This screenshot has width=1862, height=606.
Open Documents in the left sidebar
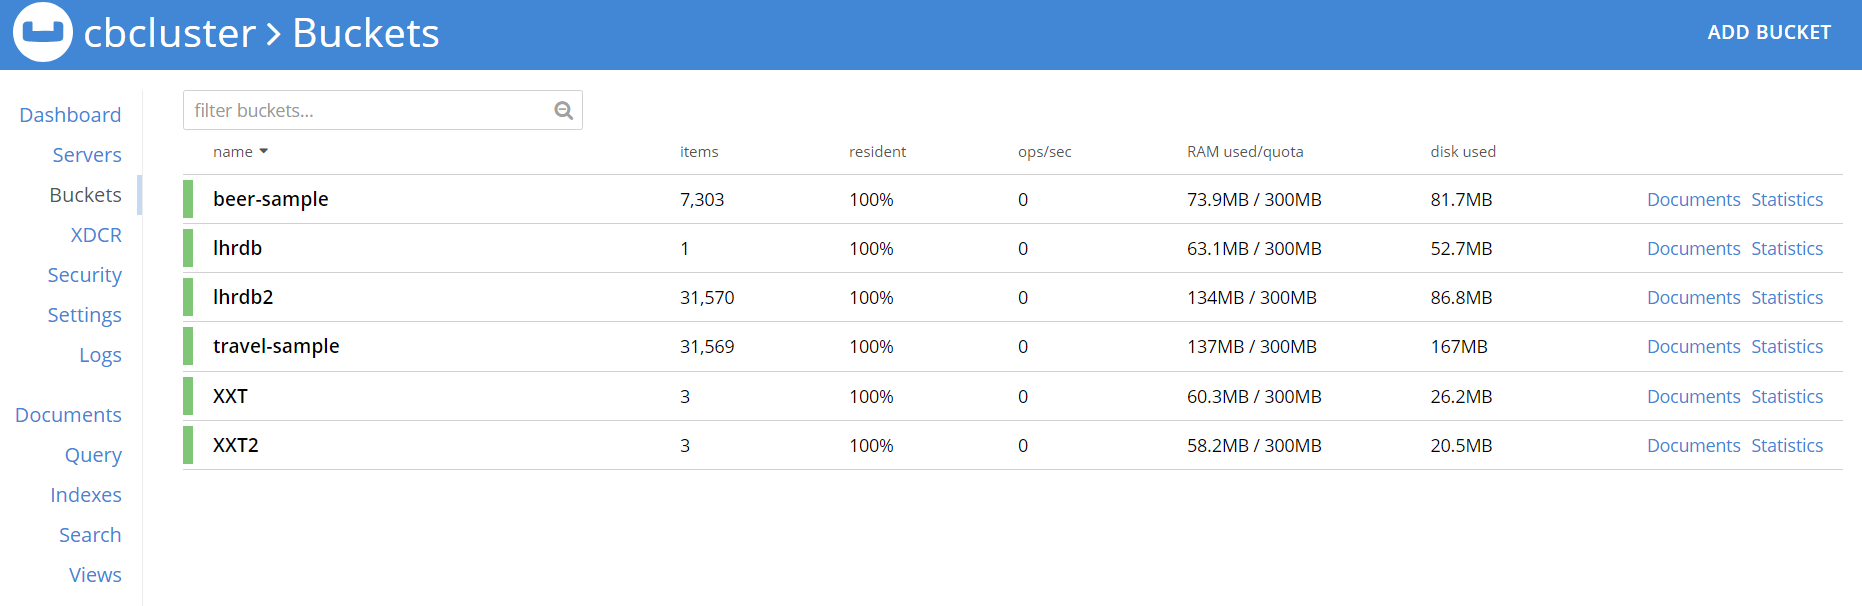point(68,415)
